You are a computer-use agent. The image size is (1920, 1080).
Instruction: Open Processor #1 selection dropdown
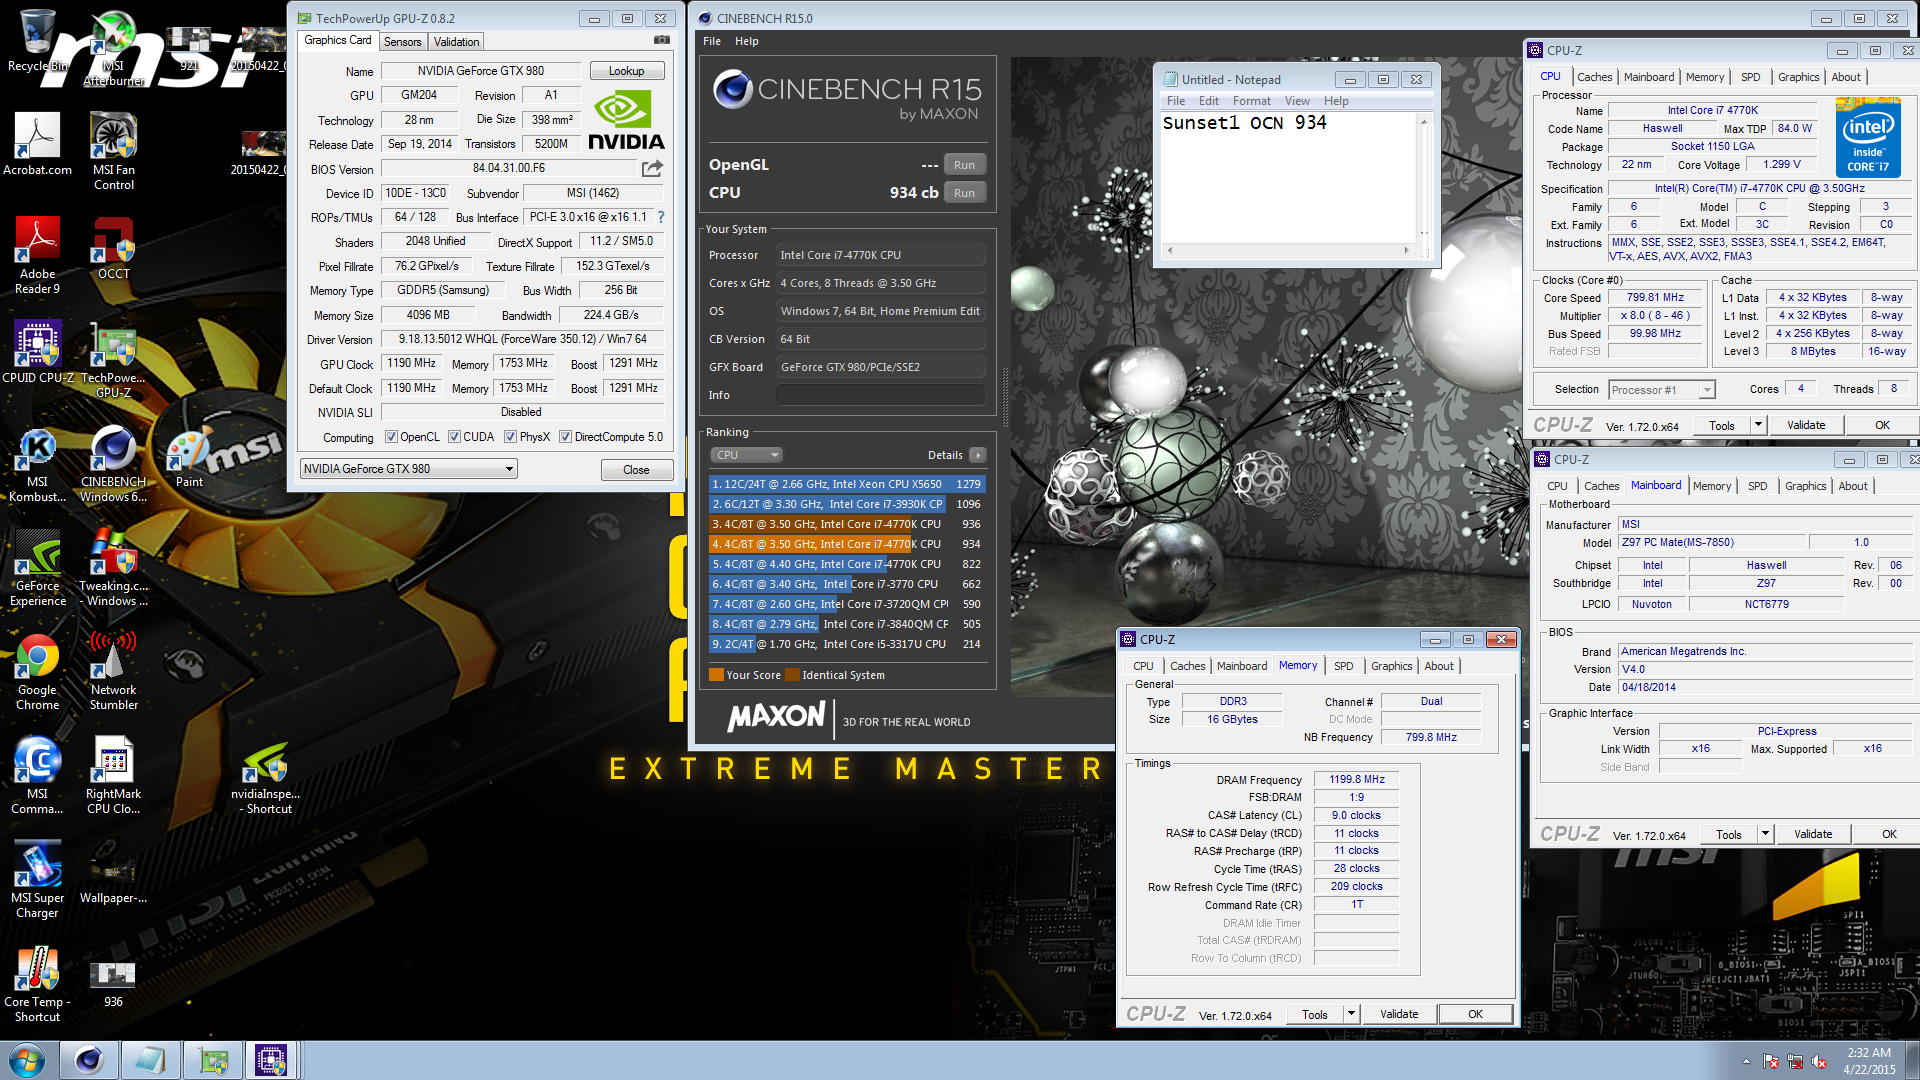point(1662,390)
